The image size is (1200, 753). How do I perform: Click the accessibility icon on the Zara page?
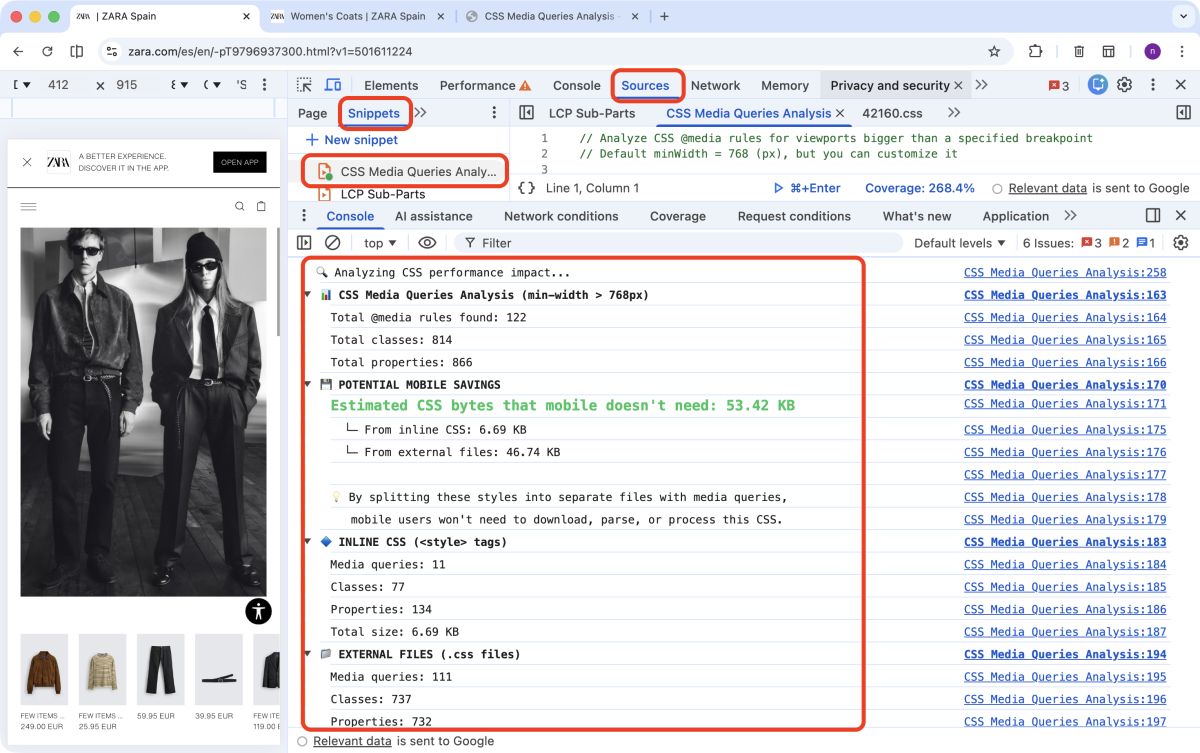(x=258, y=611)
